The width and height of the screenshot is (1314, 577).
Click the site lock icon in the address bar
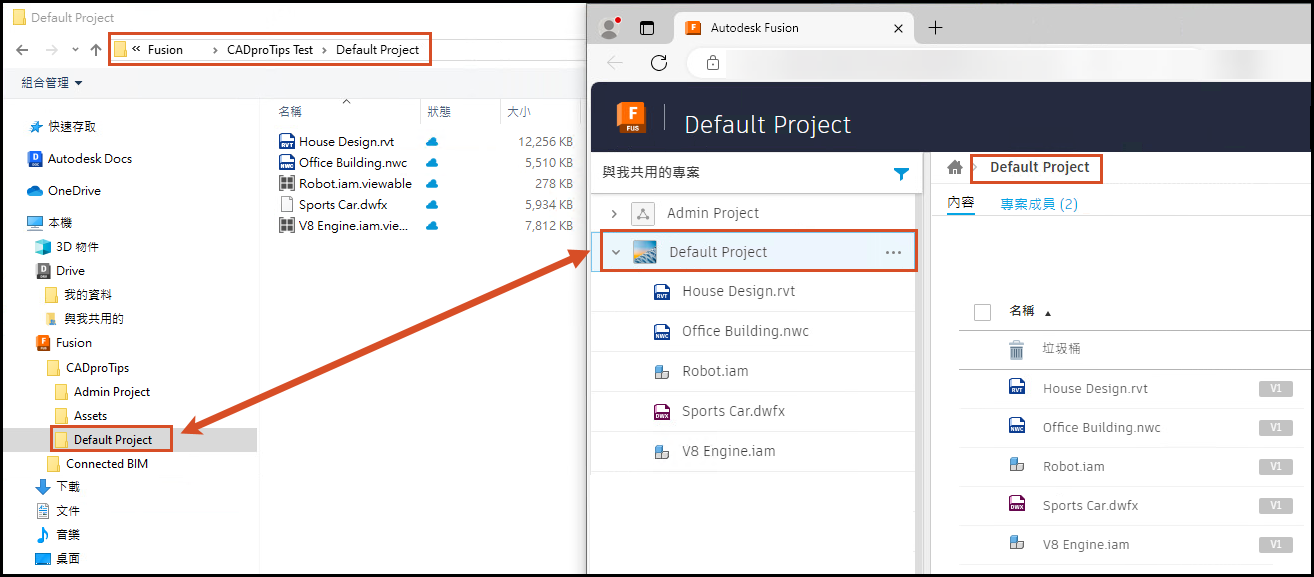713,62
